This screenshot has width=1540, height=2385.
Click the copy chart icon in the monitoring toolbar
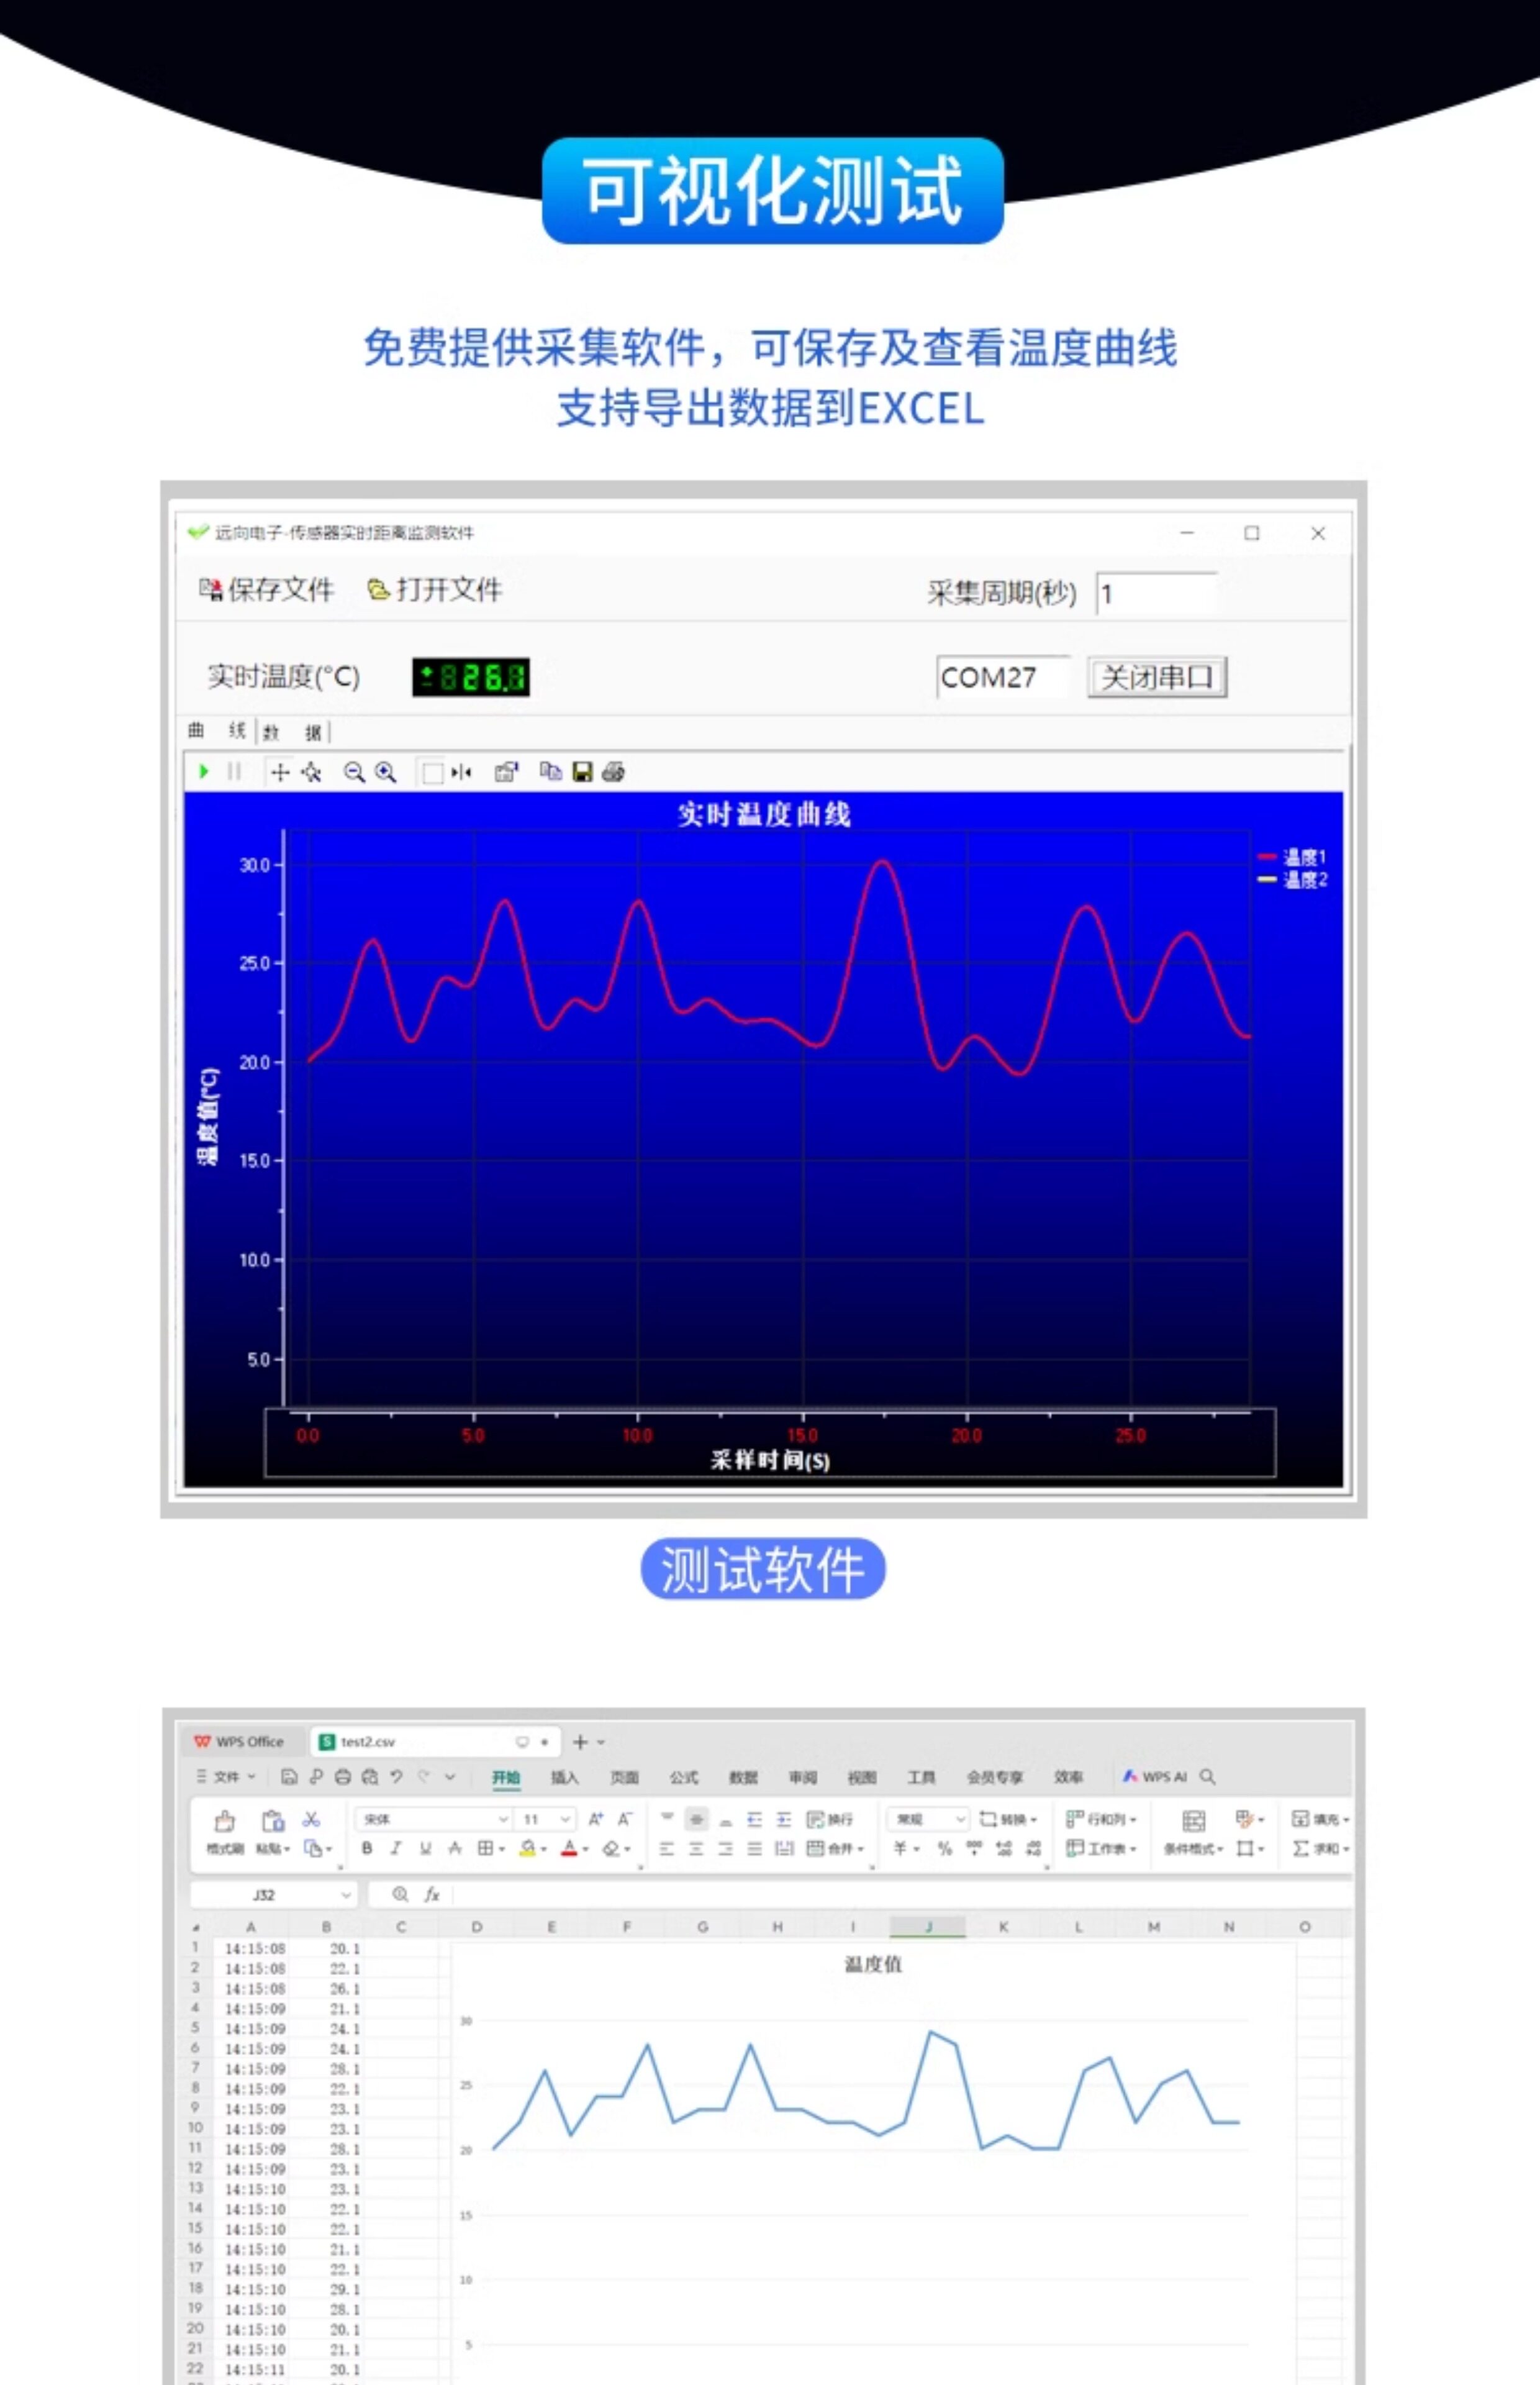pos(550,771)
